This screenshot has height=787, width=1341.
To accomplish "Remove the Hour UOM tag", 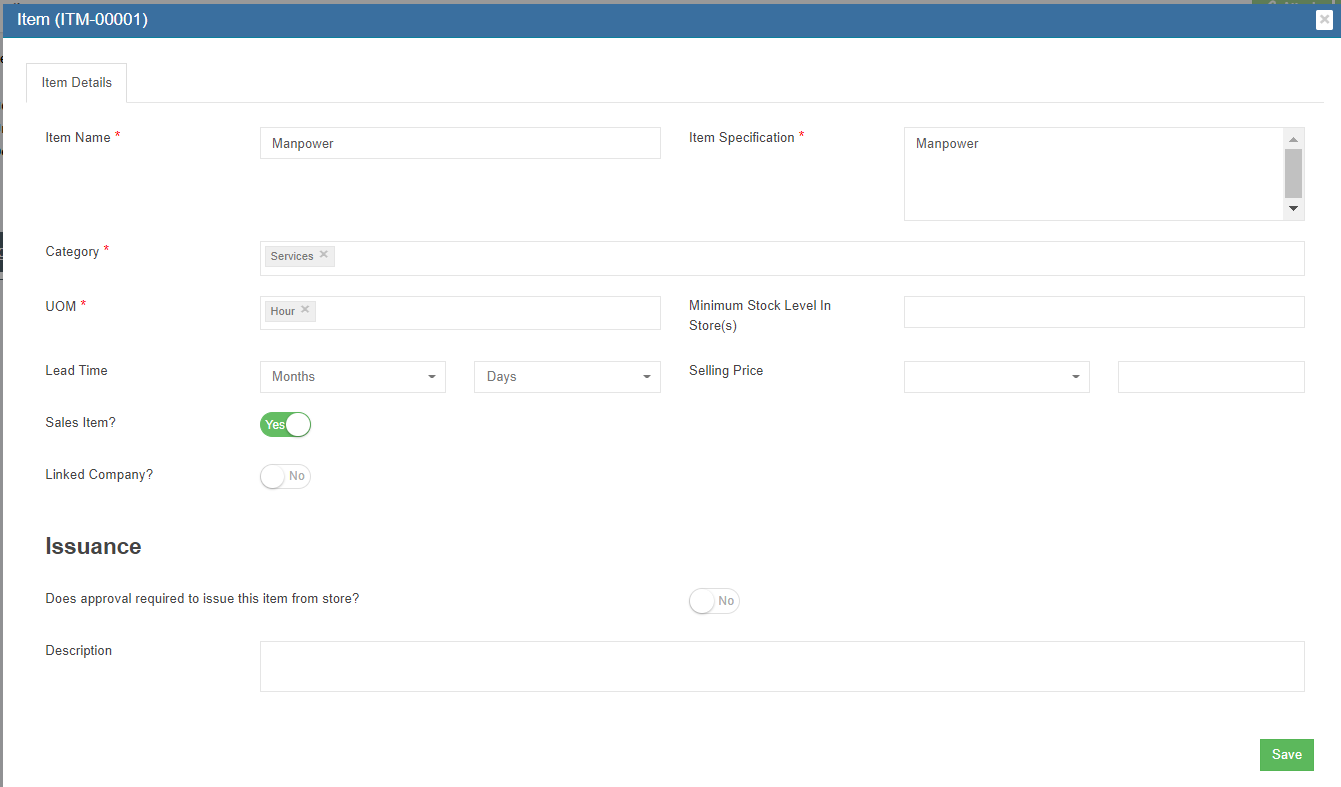I will (x=305, y=310).
